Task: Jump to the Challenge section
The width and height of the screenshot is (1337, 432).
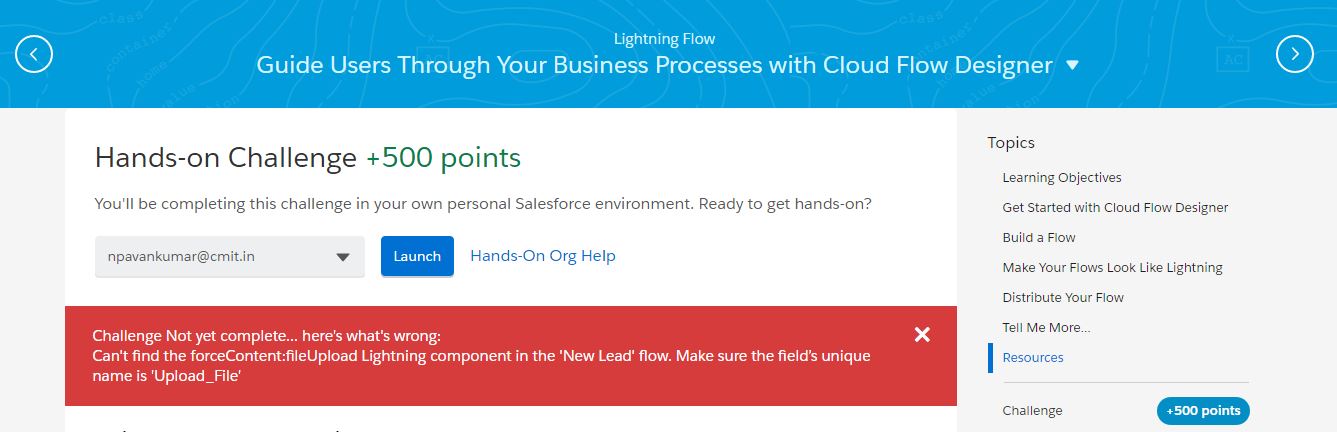Action: point(1033,411)
